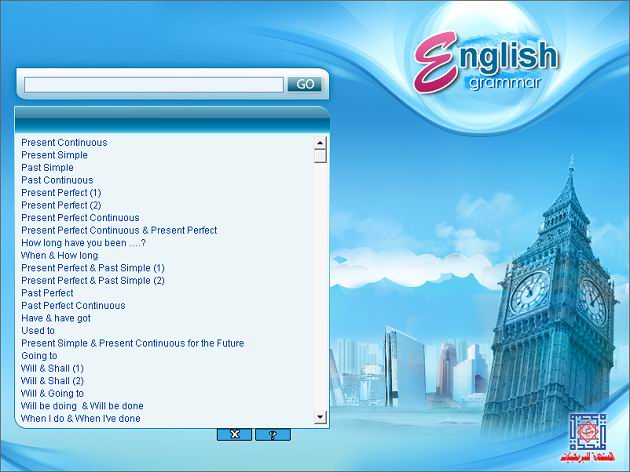Open the Have & have got topic
The width and height of the screenshot is (630, 472).
coord(56,318)
